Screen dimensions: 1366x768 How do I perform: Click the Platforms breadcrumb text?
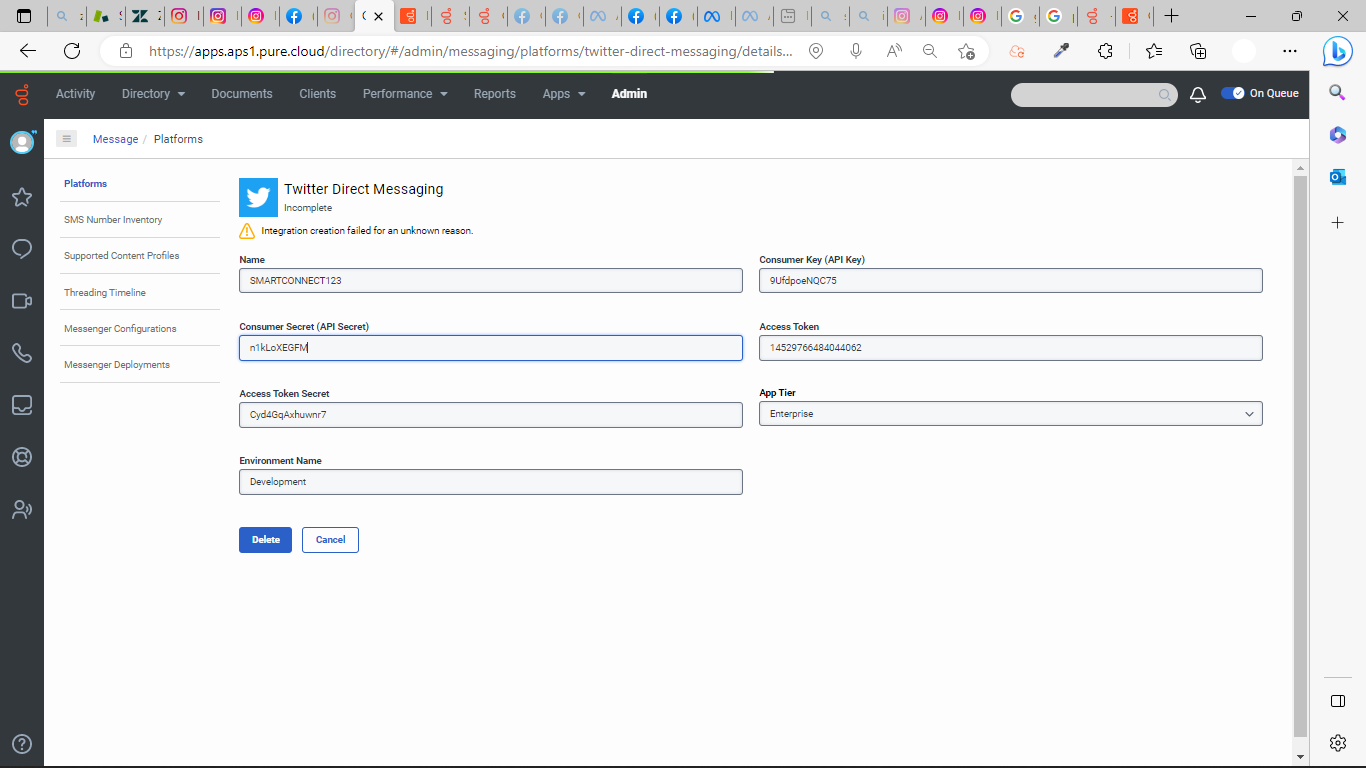(178, 139)
